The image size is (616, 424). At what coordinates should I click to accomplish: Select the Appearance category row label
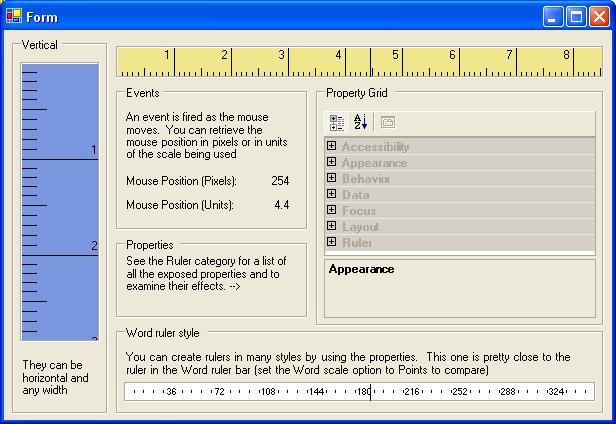(x=374, y=163)
